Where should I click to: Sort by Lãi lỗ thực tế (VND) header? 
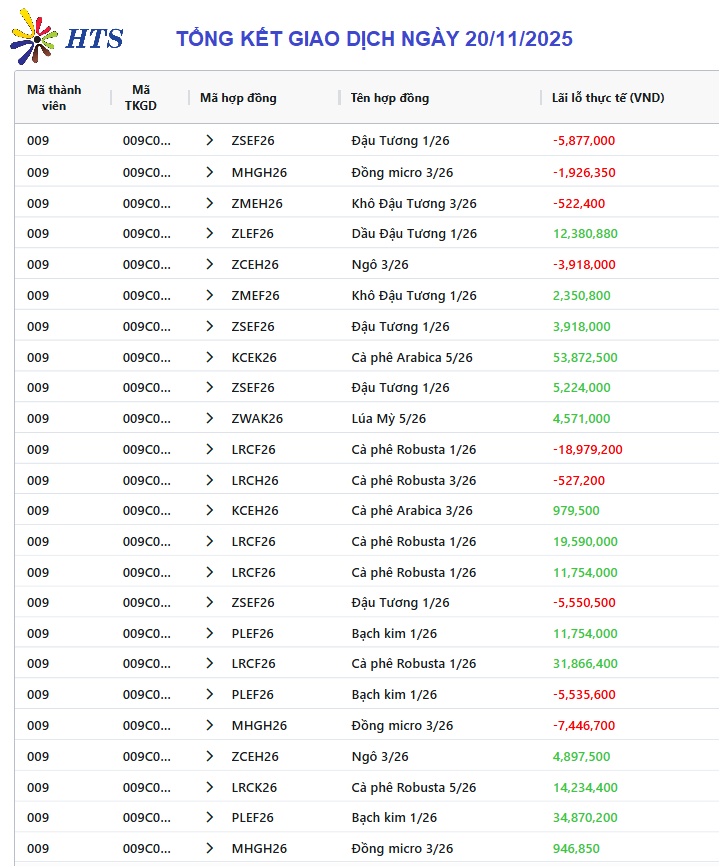(608, 98)
